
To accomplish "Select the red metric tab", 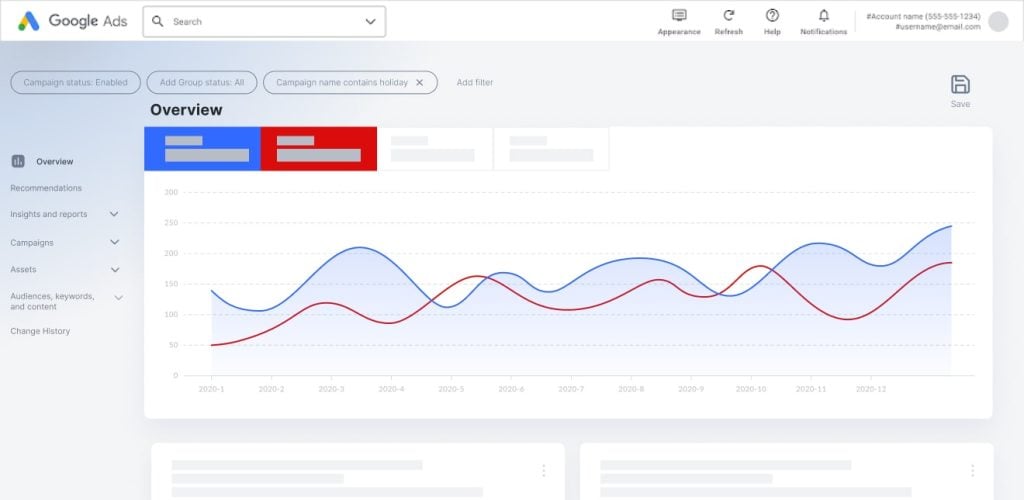I will pyautogui.click(x=319, y=149).
